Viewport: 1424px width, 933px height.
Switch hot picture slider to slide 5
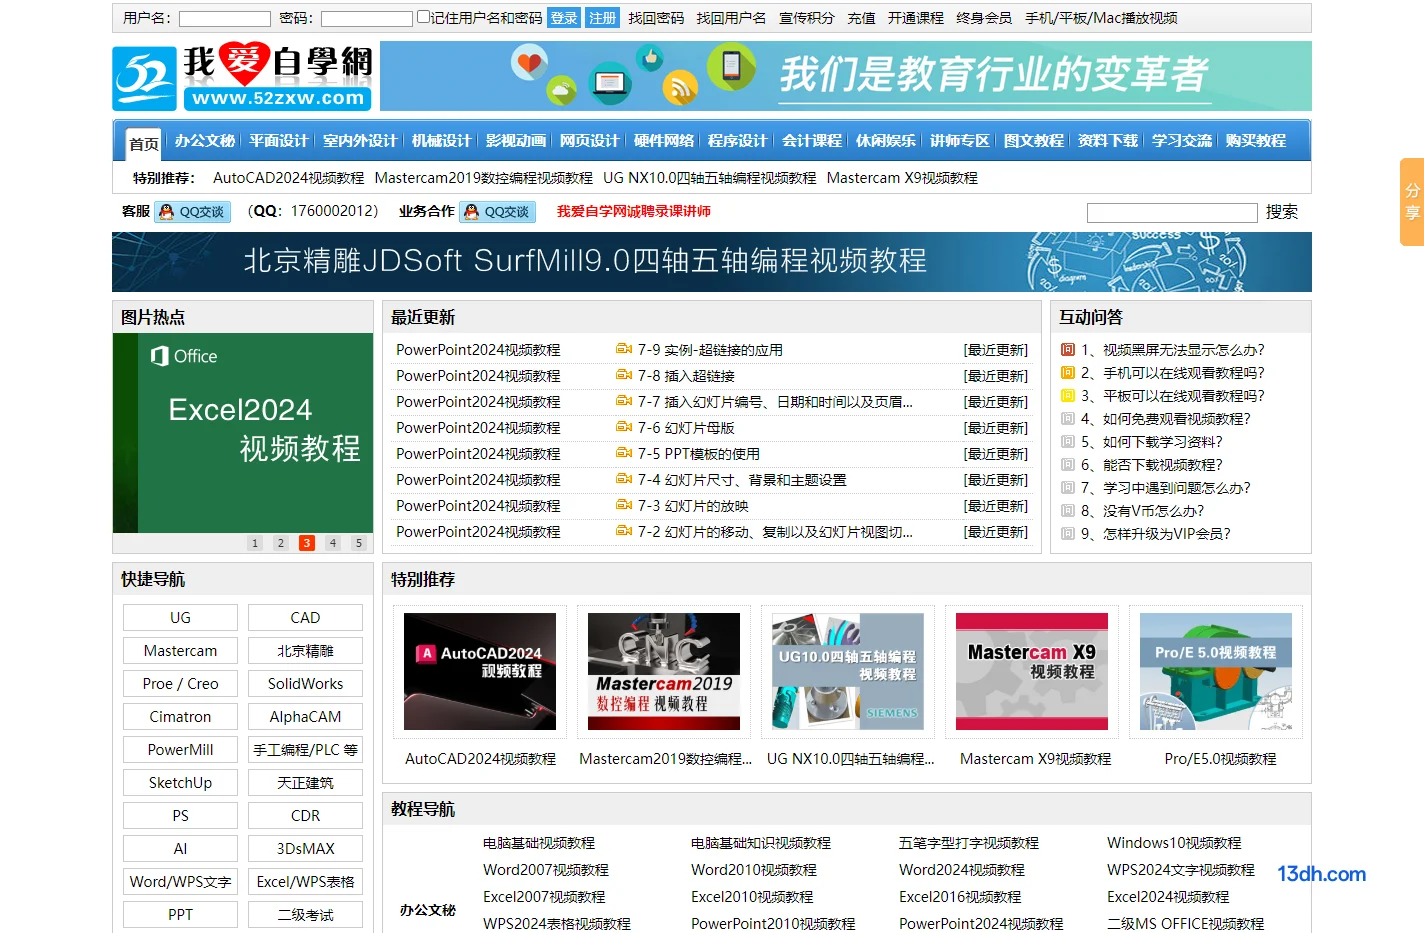click(359, 543)
